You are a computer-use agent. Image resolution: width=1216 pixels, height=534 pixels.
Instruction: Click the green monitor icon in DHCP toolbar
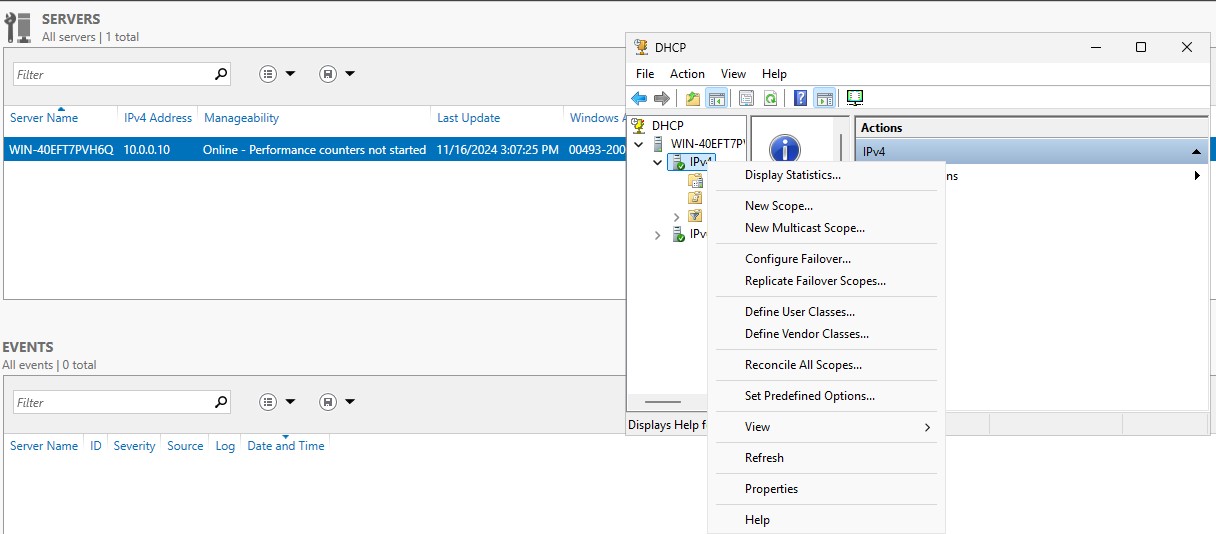pyautogui.click(x=855, y=98)
